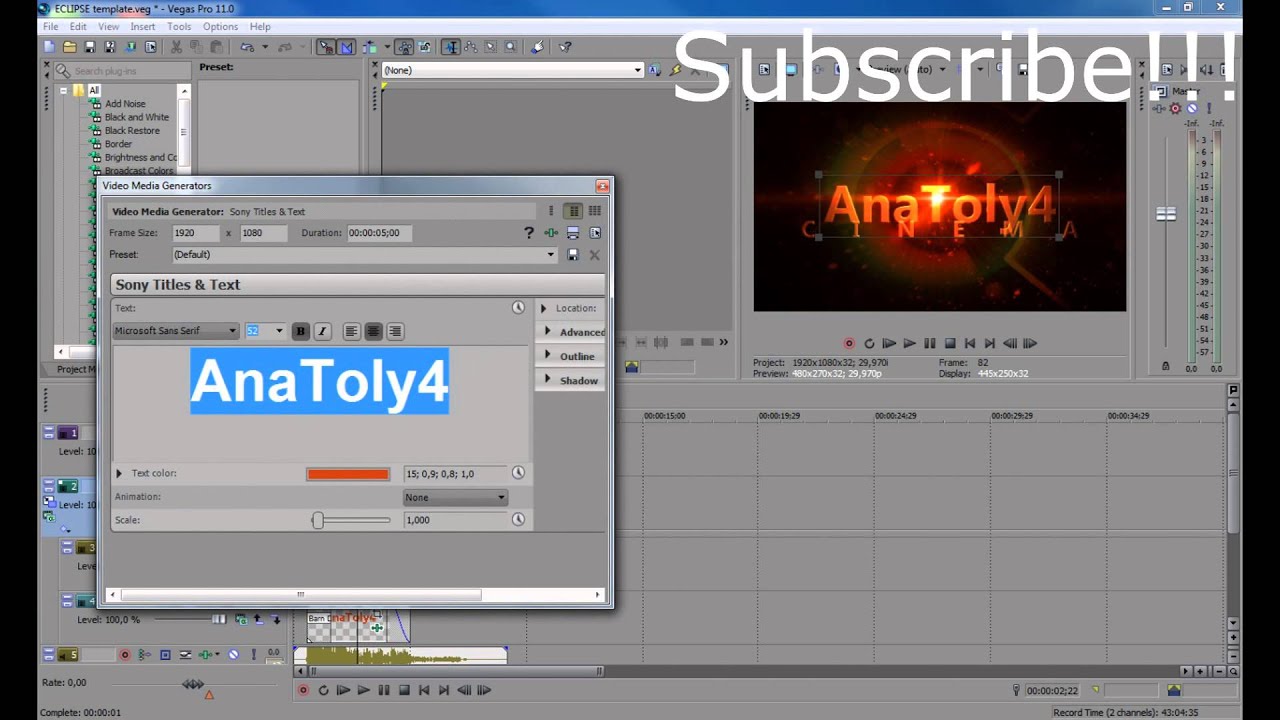Open the Options menu
Viewport: 1280px width, 720px height.
220,26
